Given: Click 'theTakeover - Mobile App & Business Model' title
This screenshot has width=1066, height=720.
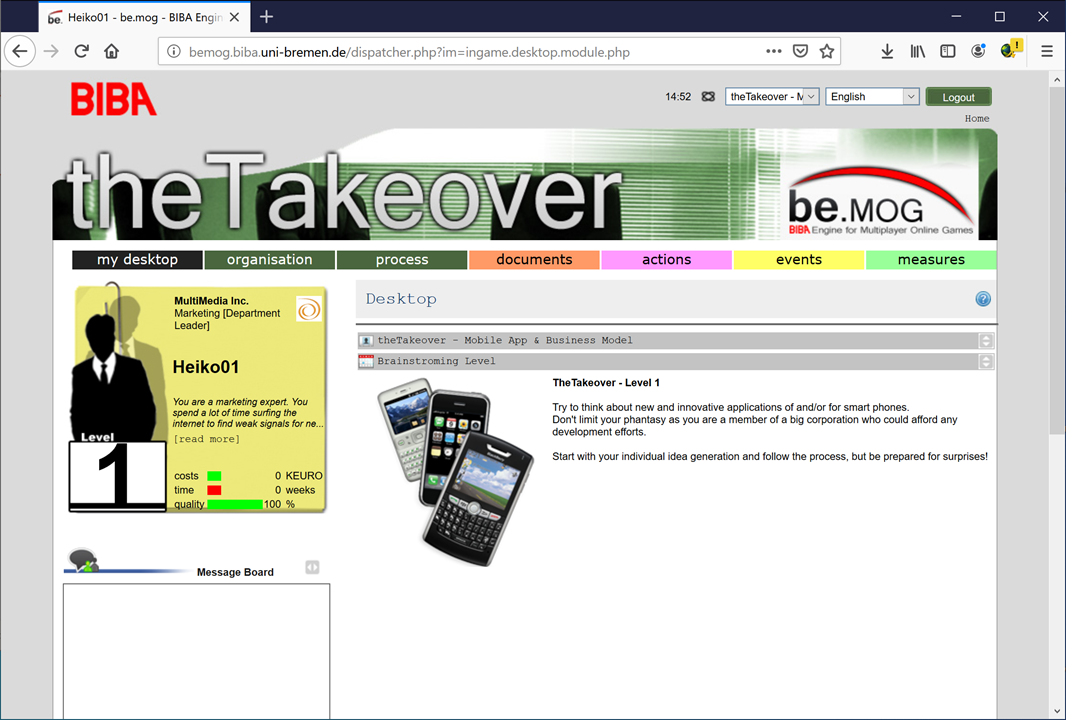Looking at the screenshot, I should point(505,341).
